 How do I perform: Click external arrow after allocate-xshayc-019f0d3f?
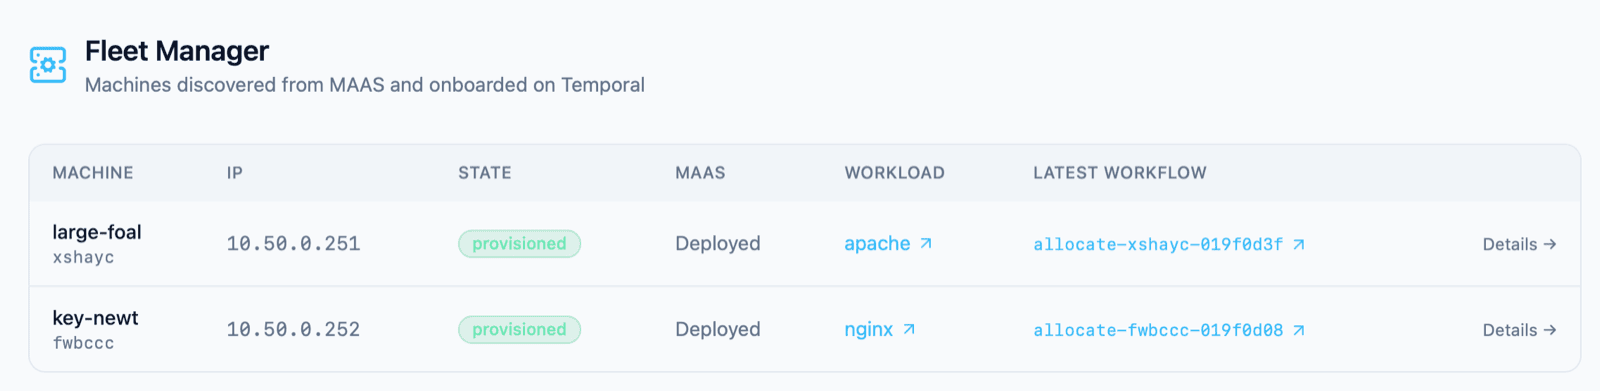click(1299, 244)
